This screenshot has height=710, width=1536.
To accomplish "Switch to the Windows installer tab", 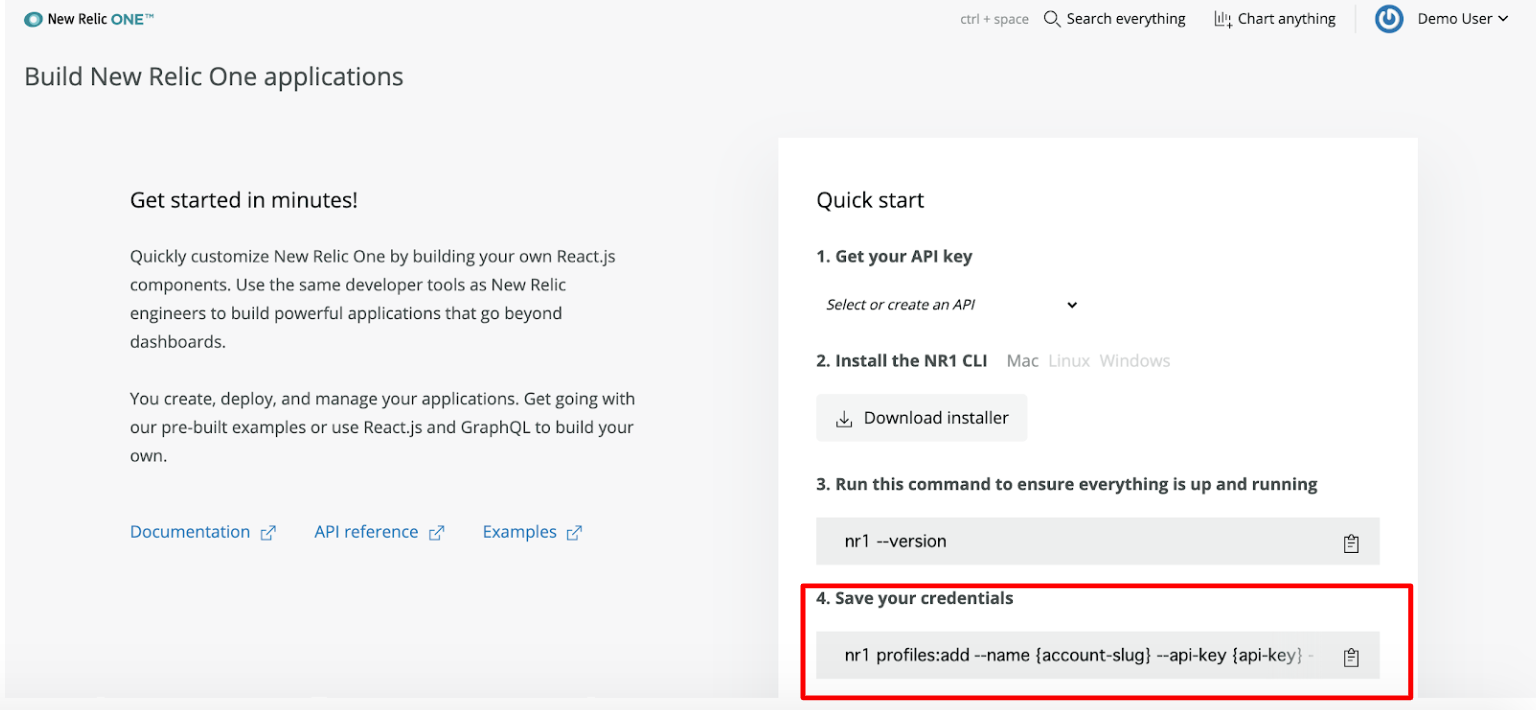I will click(x=1135, y=361).
